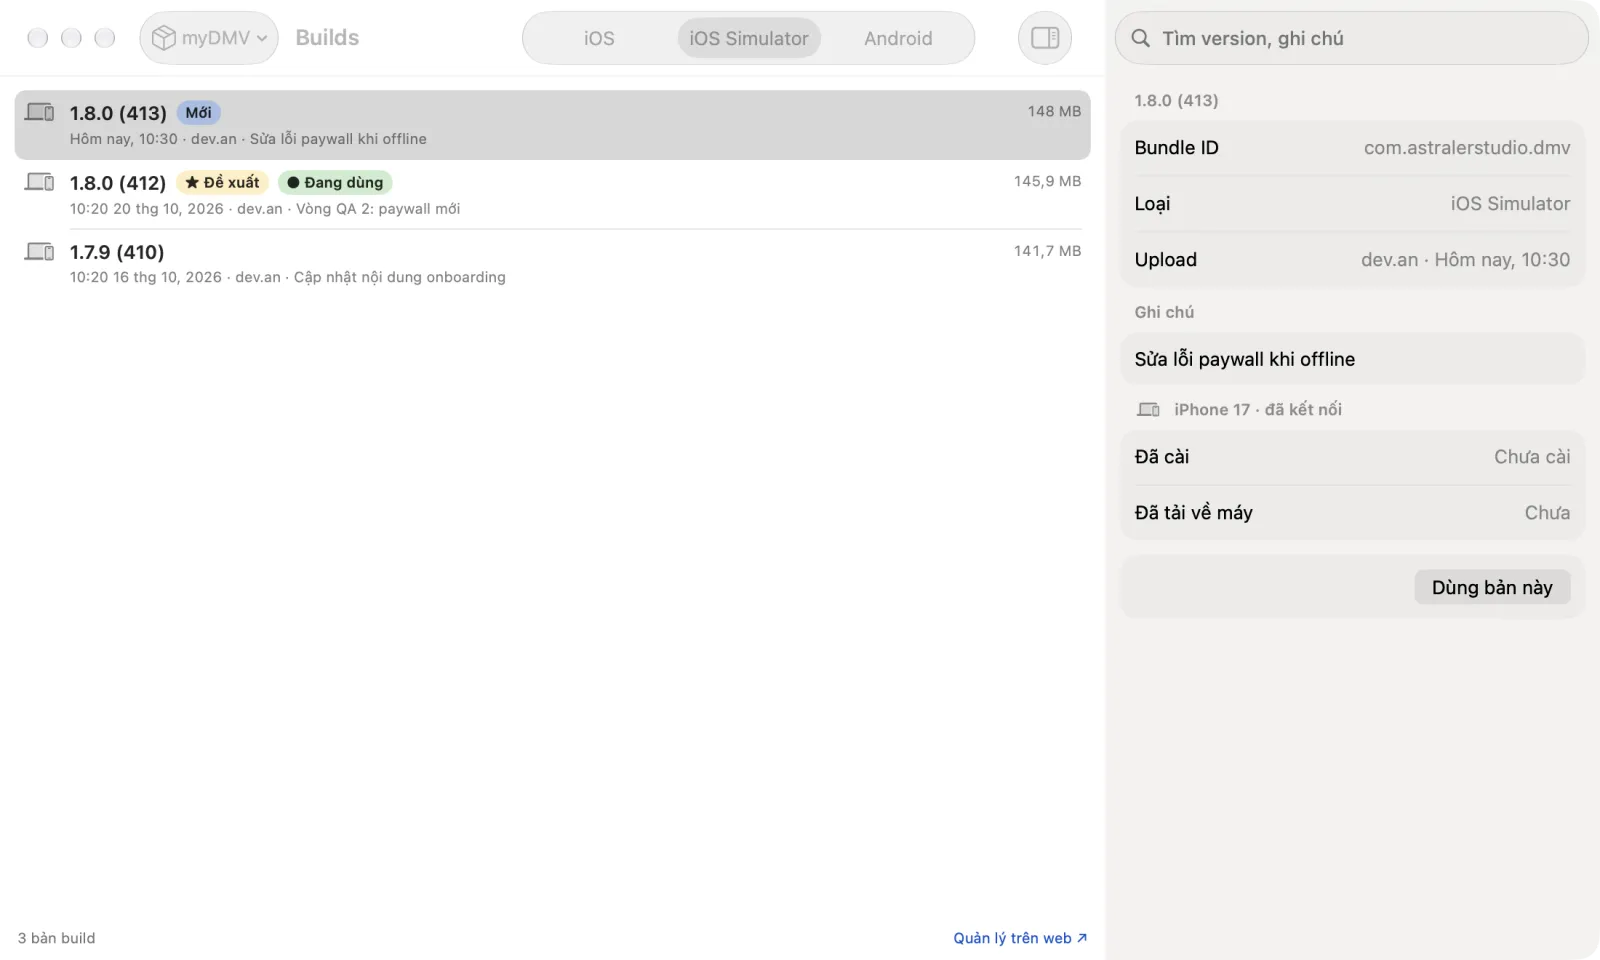Click the 1.8.0 (413) header in details panel
1600x960 pixels.
[x=1176, y=100]
